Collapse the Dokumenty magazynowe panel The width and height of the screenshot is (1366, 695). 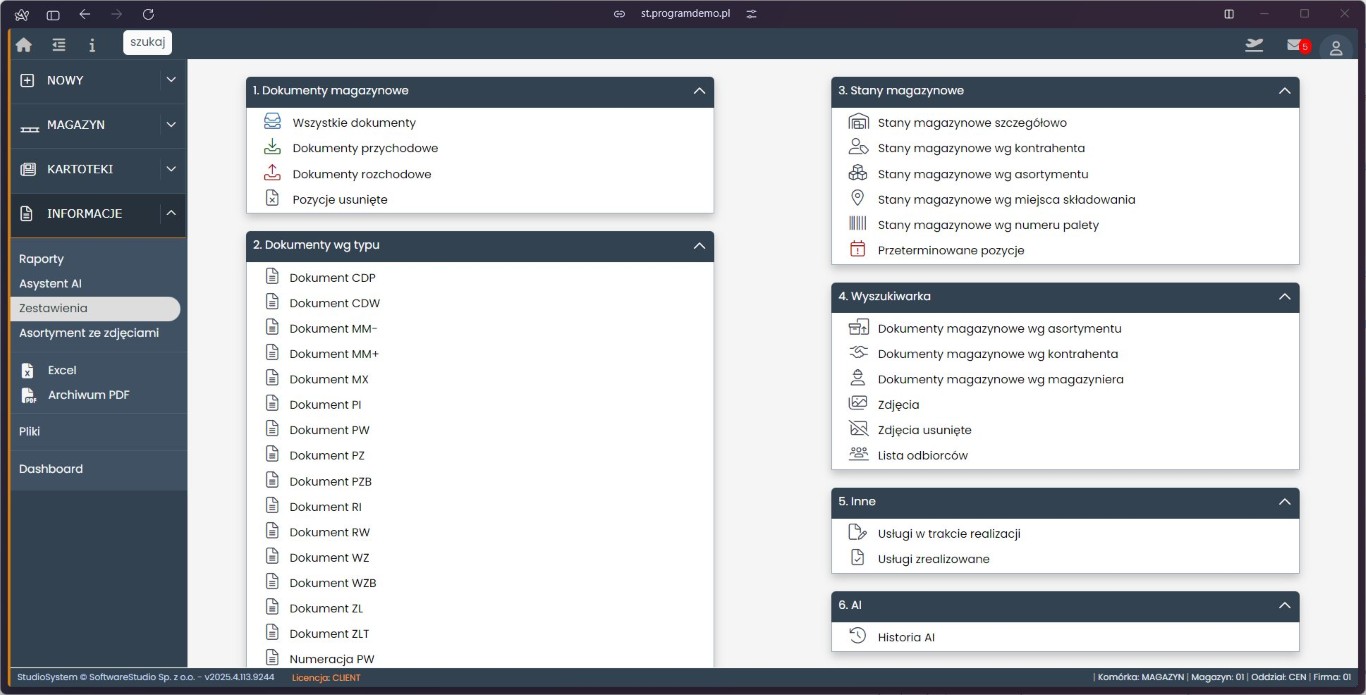[699, 91]
